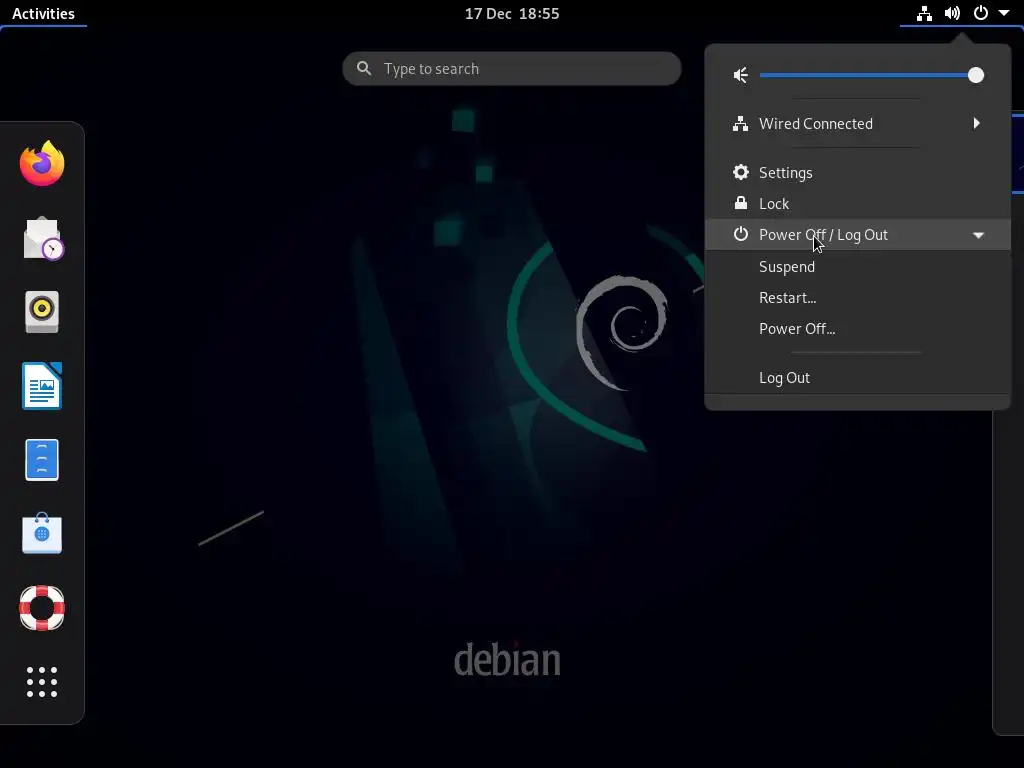
Task: Open the Help lifebuoy icon
Action: tap(42, 608)
